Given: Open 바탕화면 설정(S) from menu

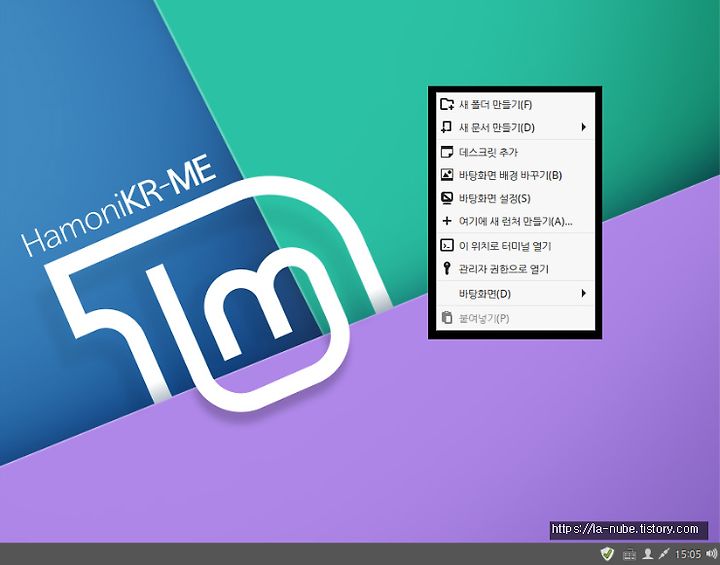Looking at the screenshot, I should 515,198.
